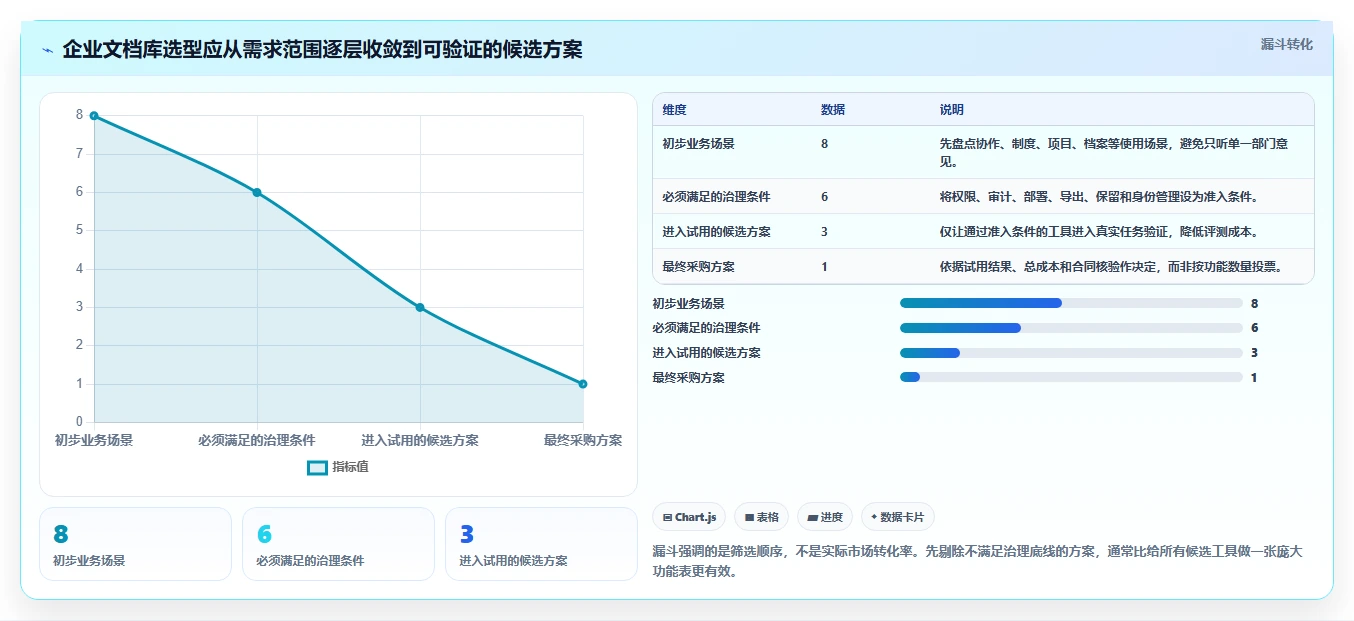Click the 数据 column header
1354x621 pixels.
[833, 110]
